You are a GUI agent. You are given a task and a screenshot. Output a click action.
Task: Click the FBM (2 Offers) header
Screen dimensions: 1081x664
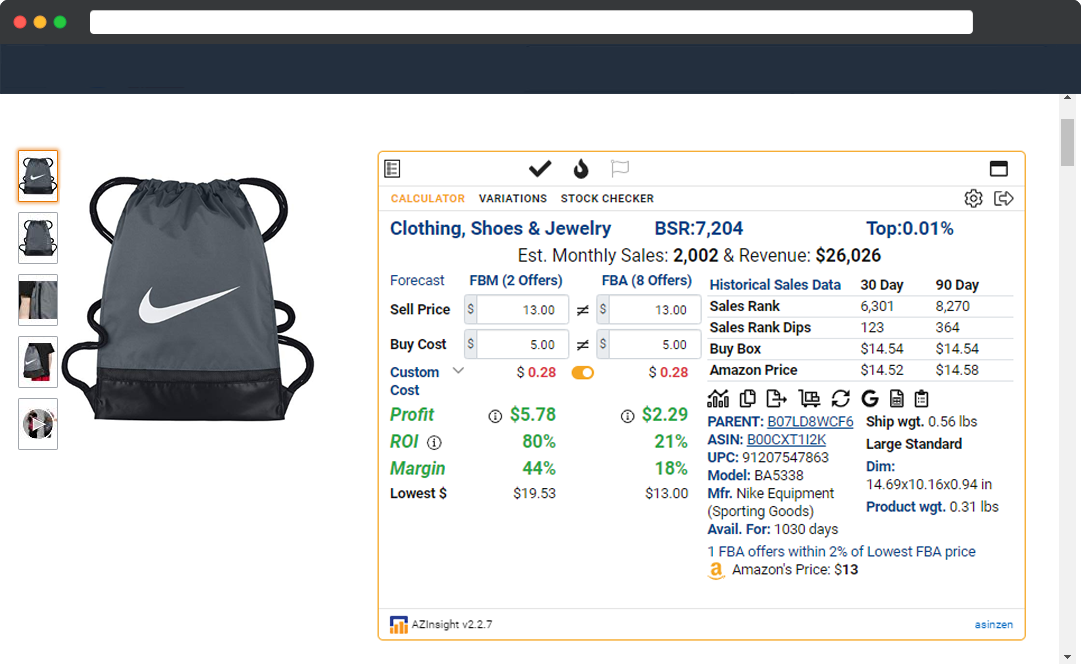pos(516,281)
